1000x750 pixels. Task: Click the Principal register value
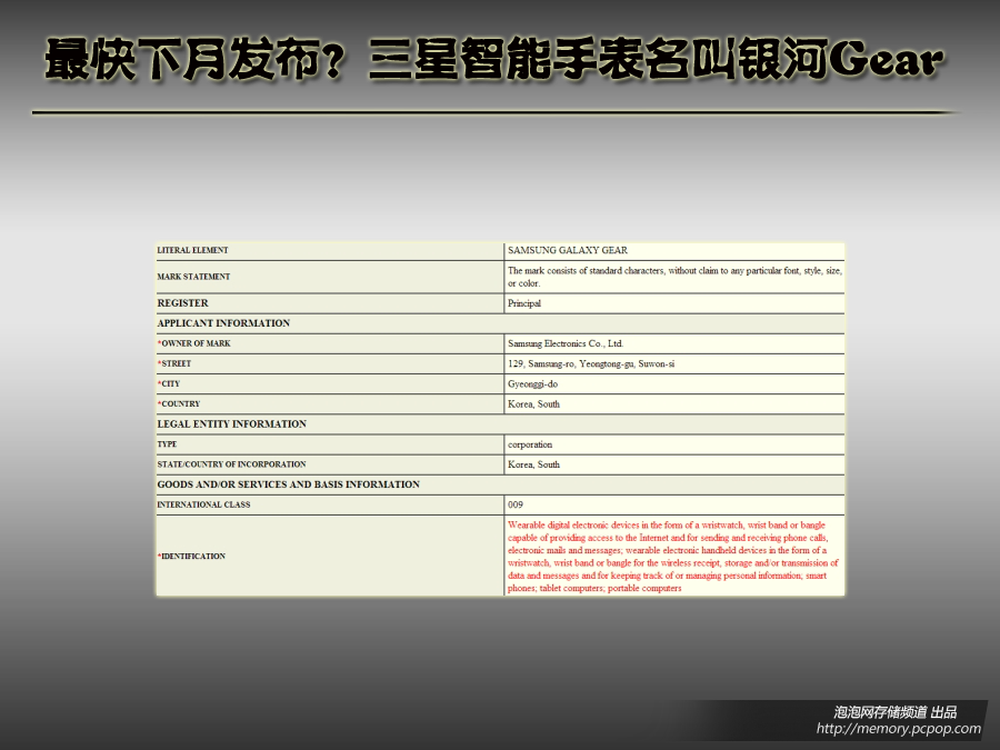tap(524, 303)
